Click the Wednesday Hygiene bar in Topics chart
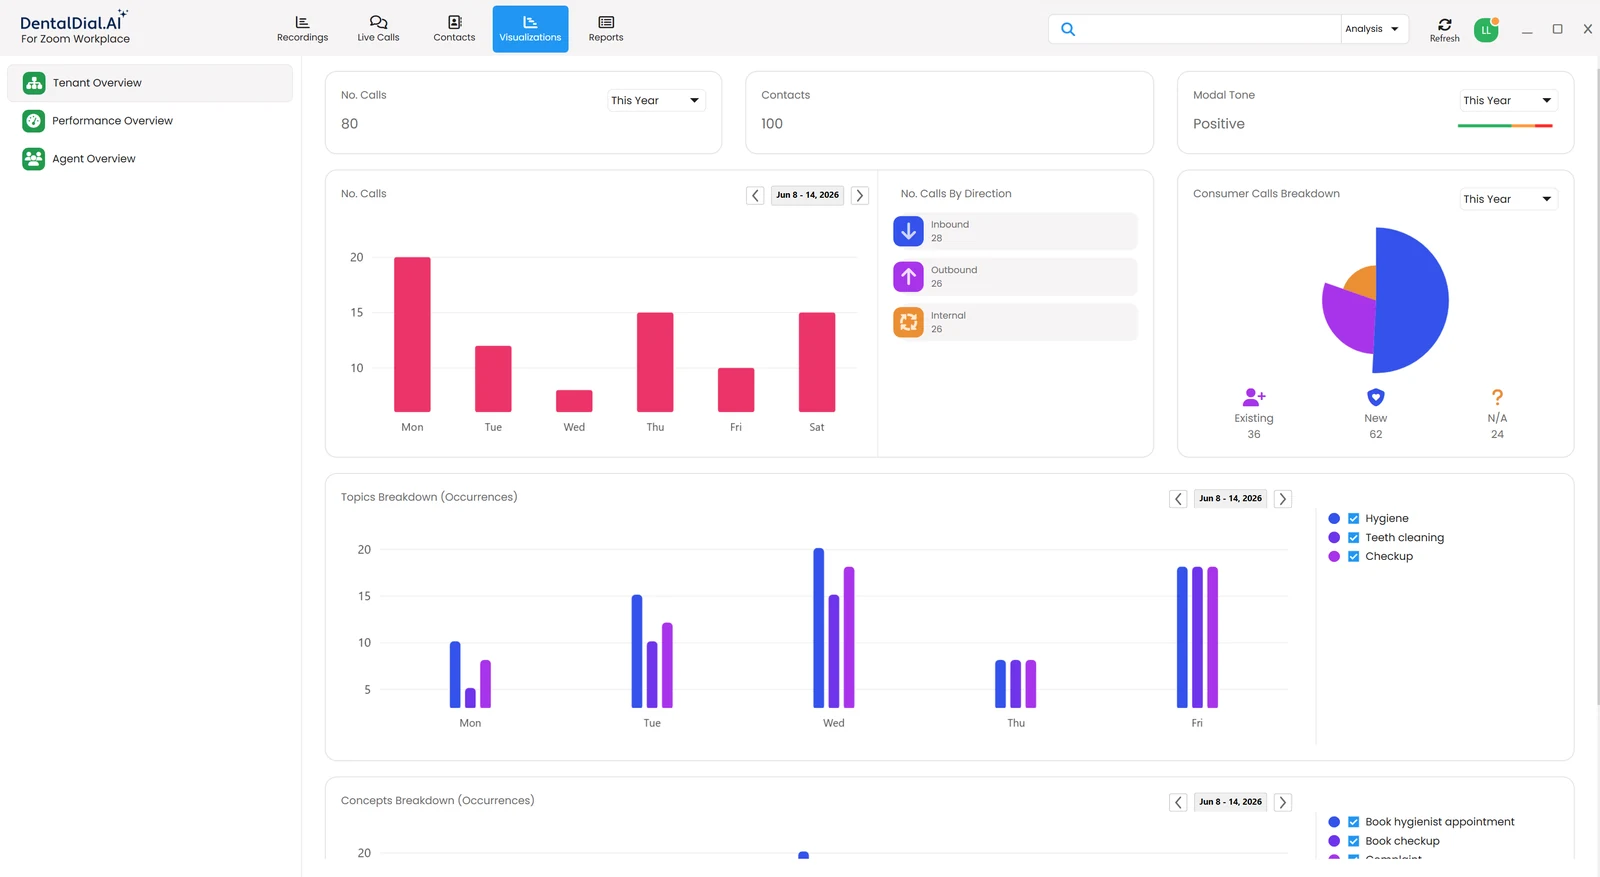Image resolution: width=1600 pixels, height=877 pixels. click(819, 628)
